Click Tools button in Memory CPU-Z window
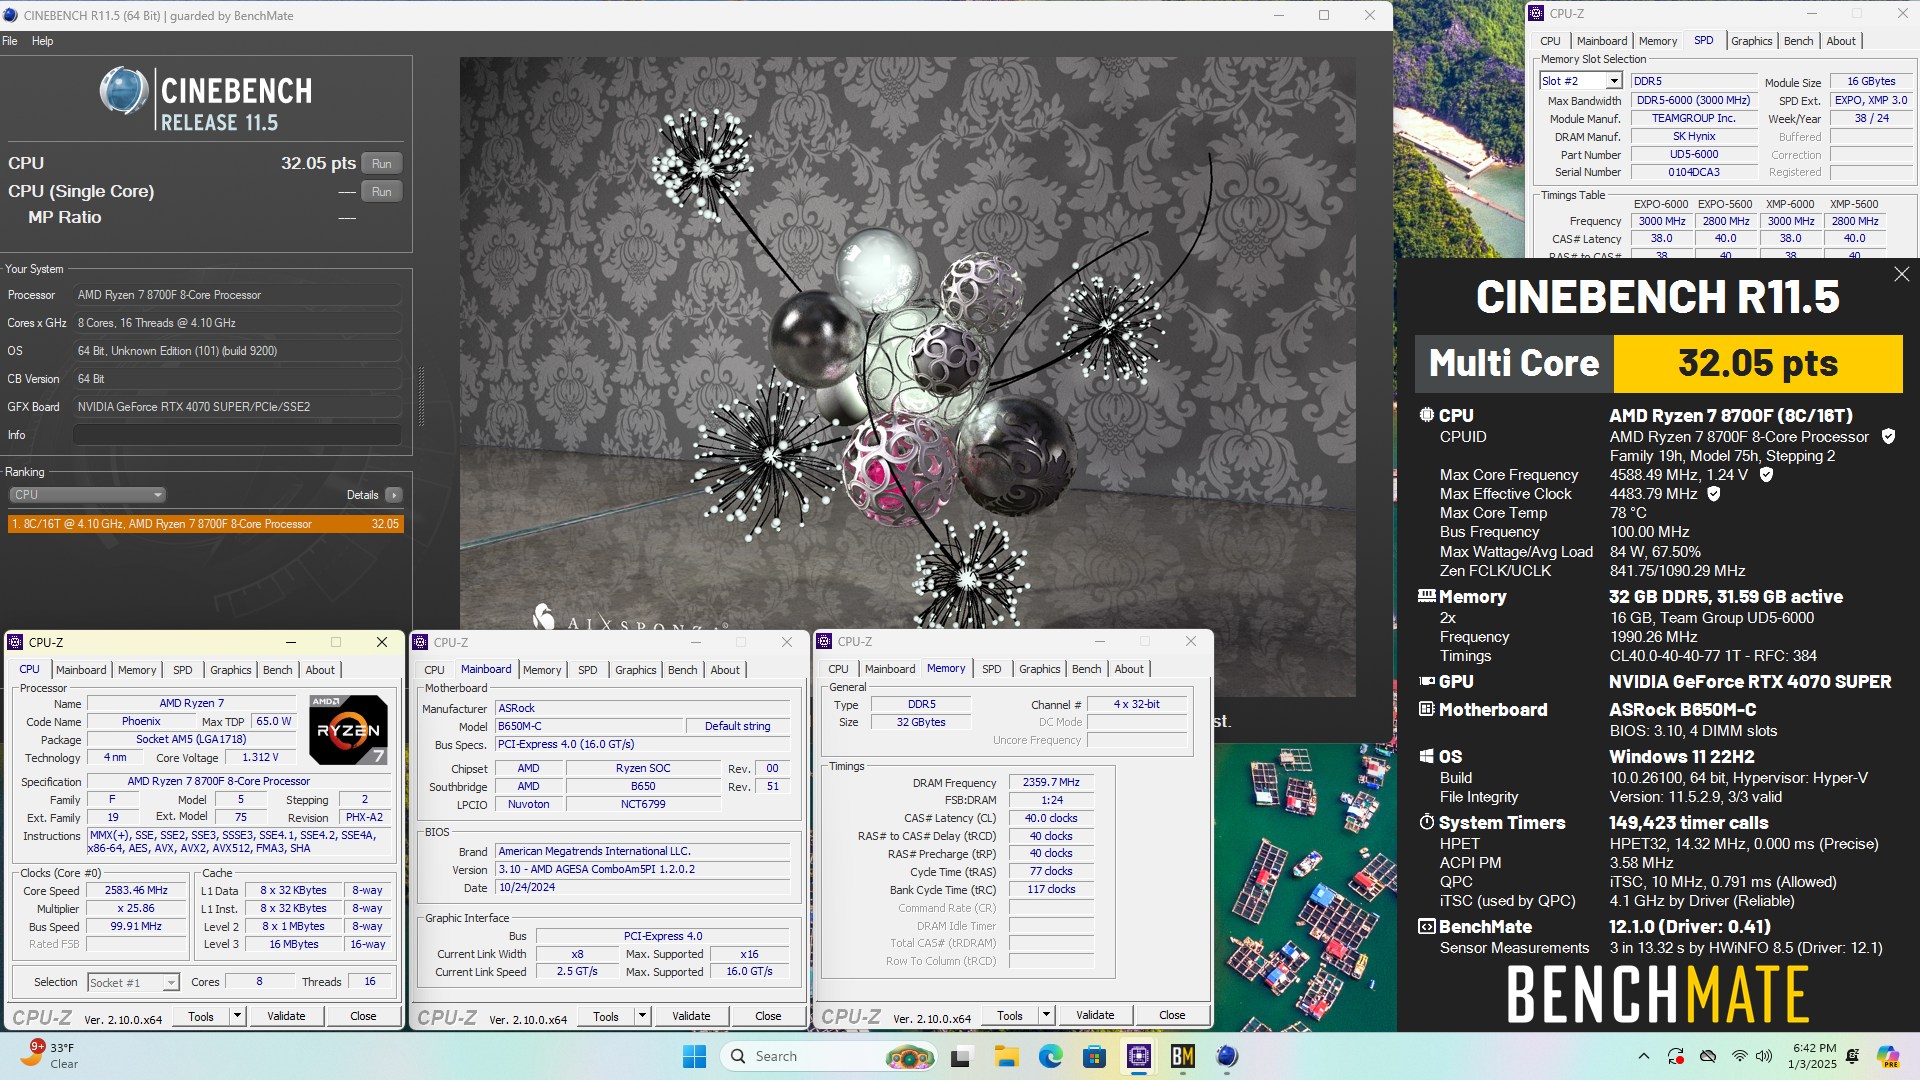Image resolution: width=1920 pixels, height=1080 pixels. (x=1010, y=1016)
